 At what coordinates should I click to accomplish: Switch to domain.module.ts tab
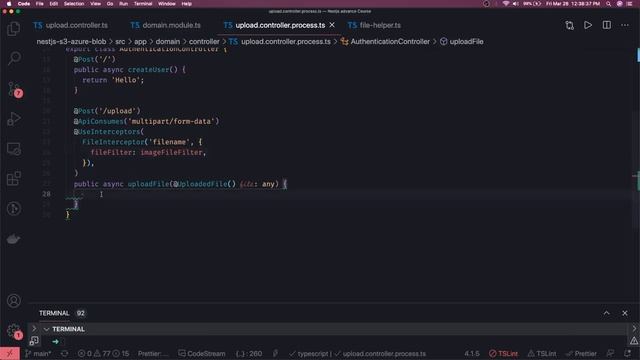166,25
